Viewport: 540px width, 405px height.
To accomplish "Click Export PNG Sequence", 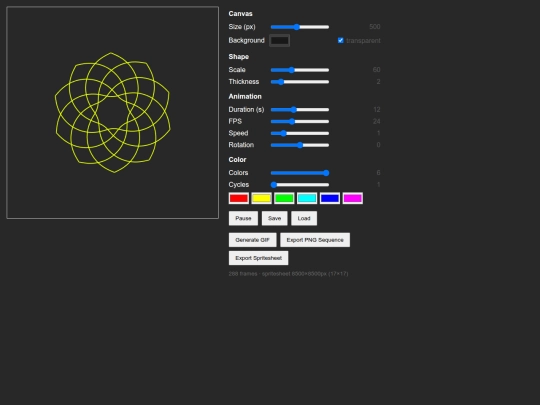I will [315, 240].
